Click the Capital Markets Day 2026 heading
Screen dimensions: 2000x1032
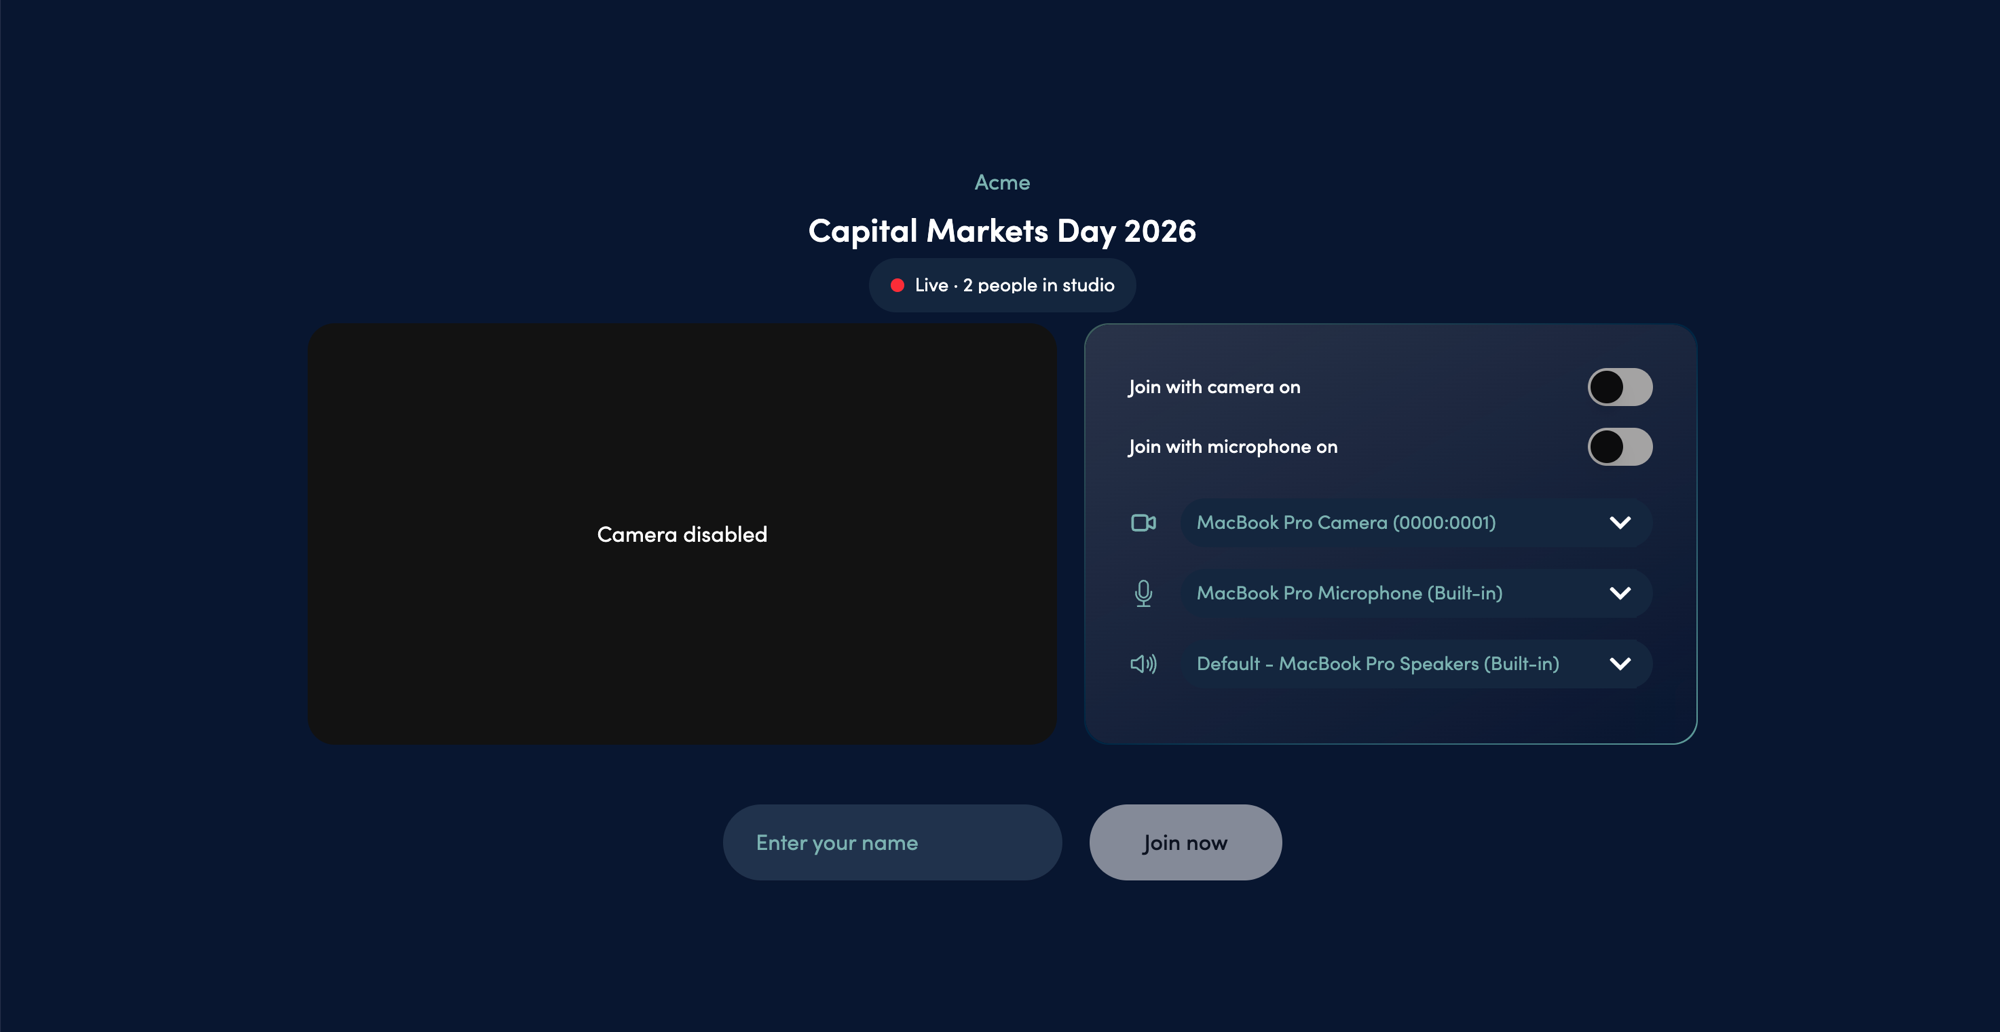1002,232
